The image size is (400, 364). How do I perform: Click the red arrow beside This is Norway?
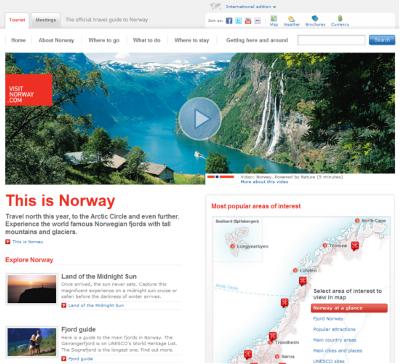(8, 242)
